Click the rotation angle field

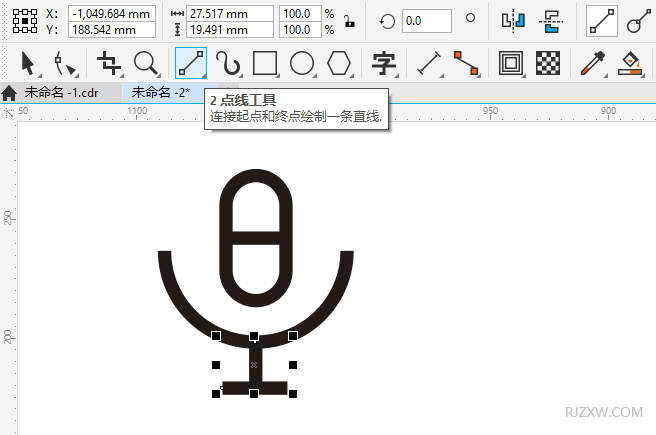pos(426,20)
